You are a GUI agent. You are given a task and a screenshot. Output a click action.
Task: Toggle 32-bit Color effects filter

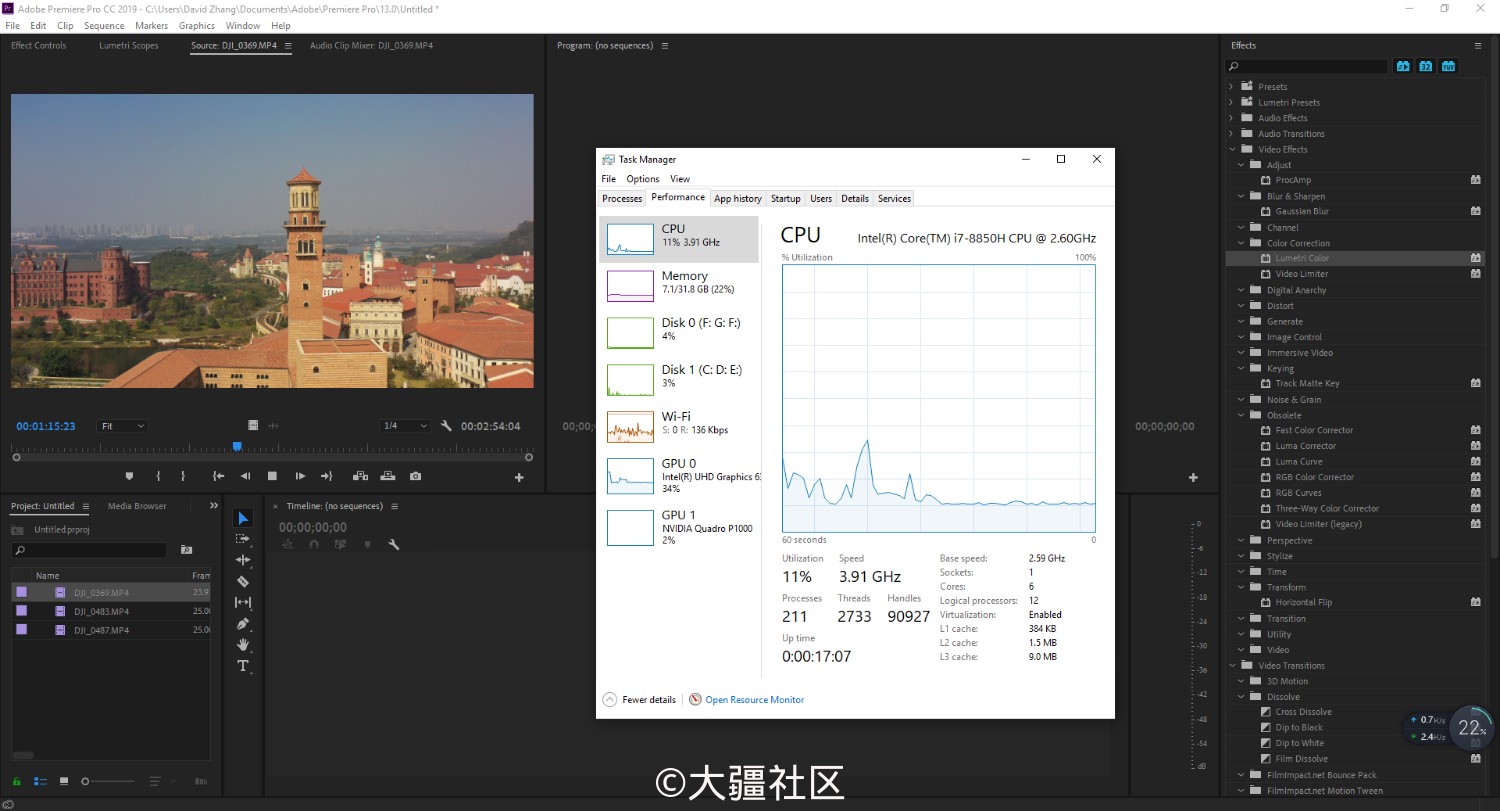pyautogui.click(x=1425, y=66)
